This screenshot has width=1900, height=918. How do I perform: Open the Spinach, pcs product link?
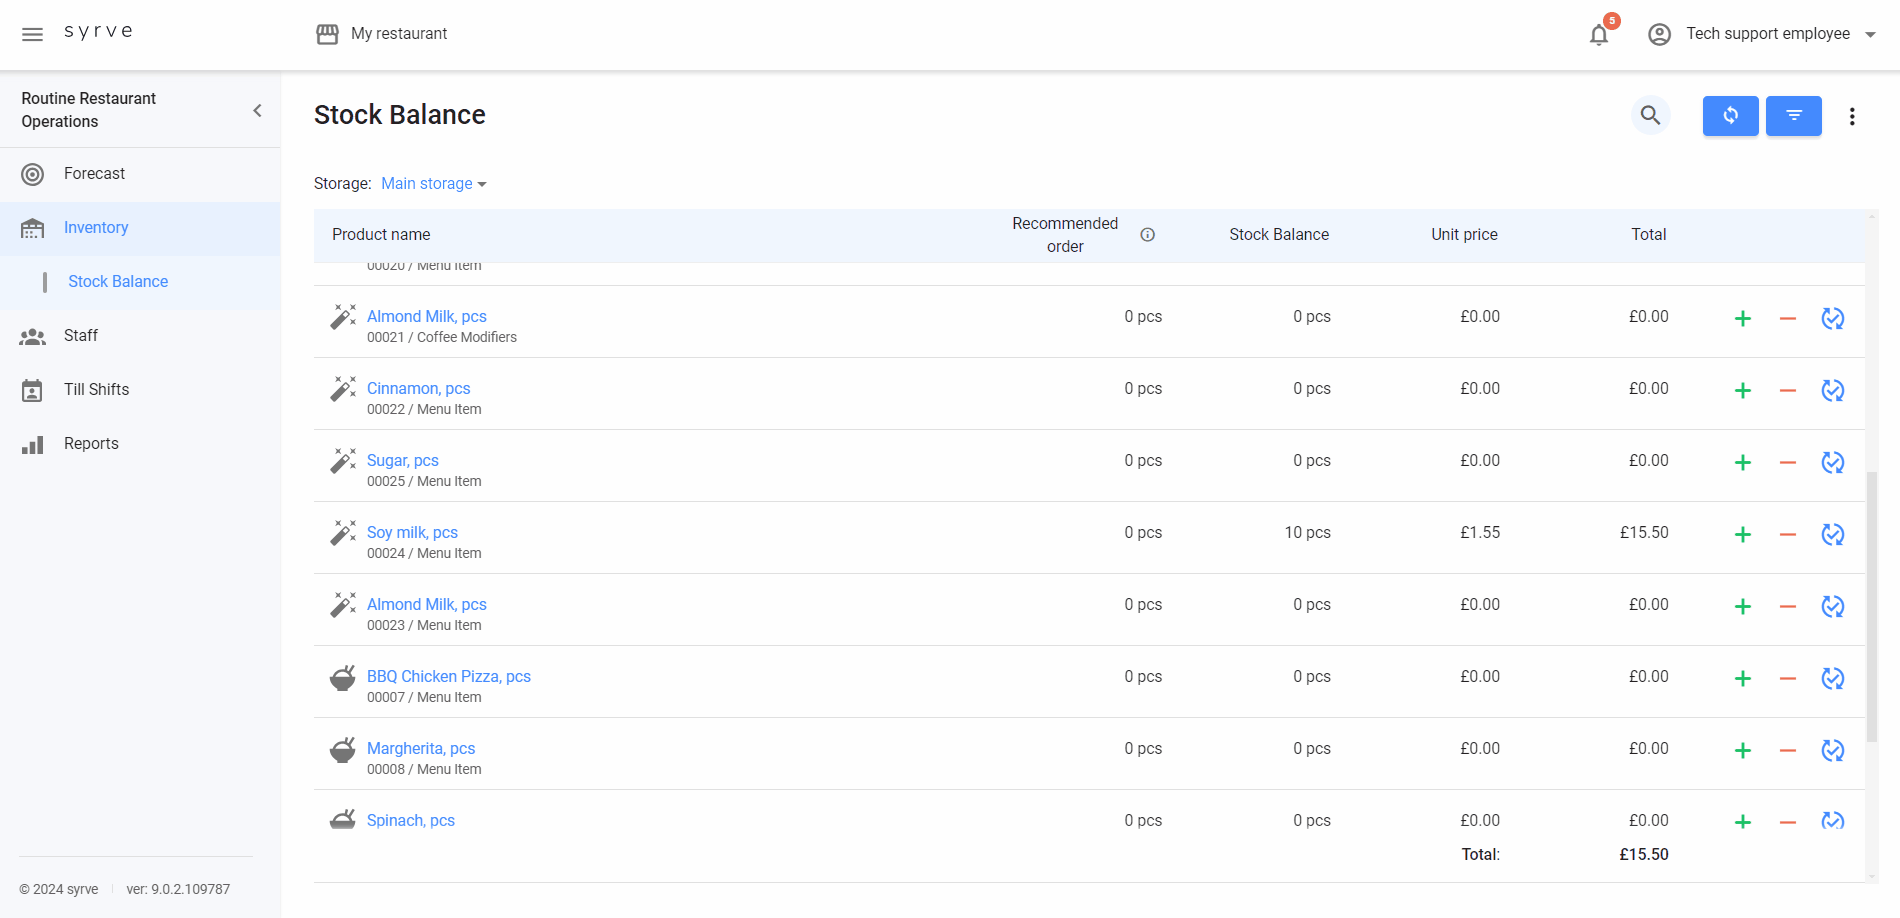click(410, 821)
